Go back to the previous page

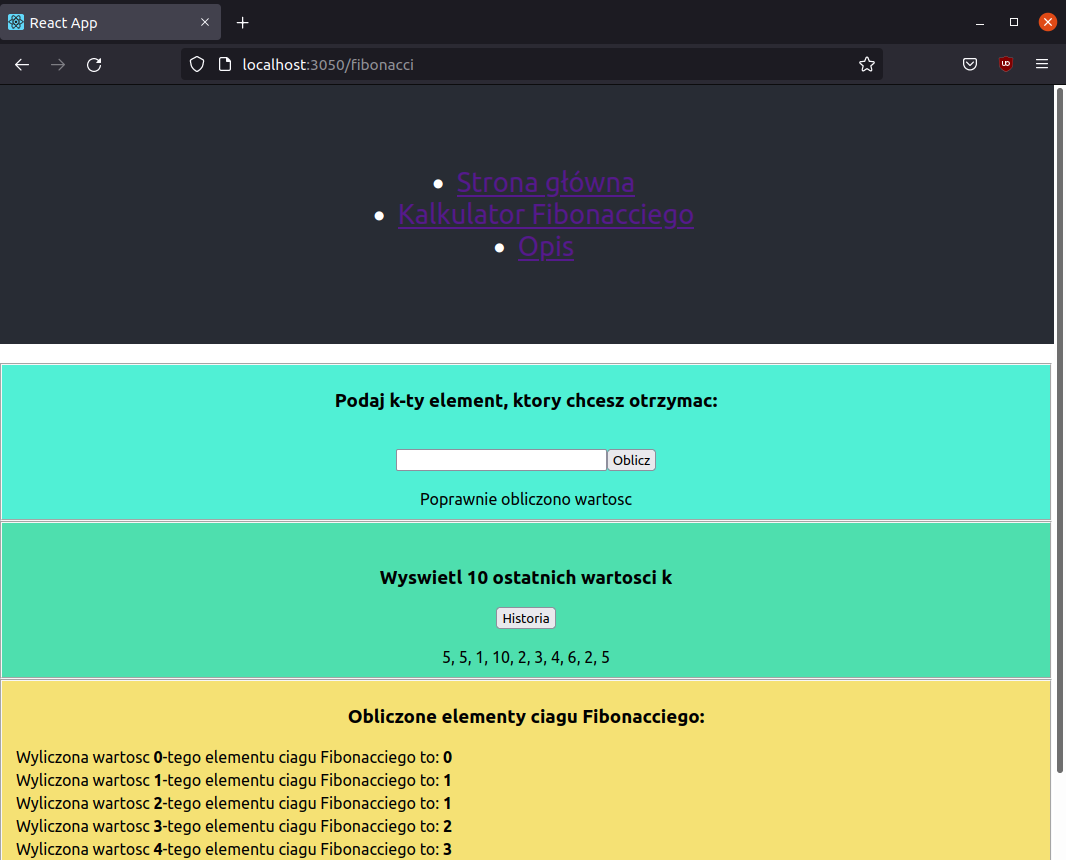click(22, 65)
